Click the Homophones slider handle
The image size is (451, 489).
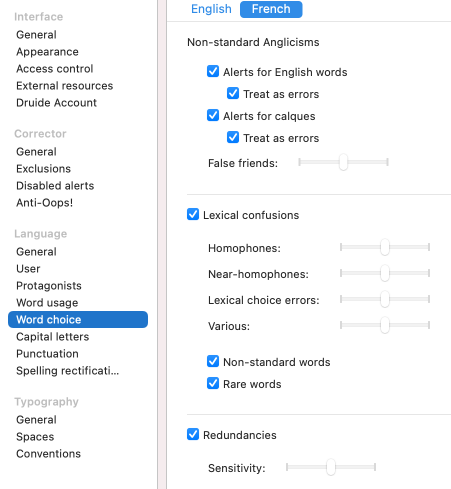coord(385,247)
